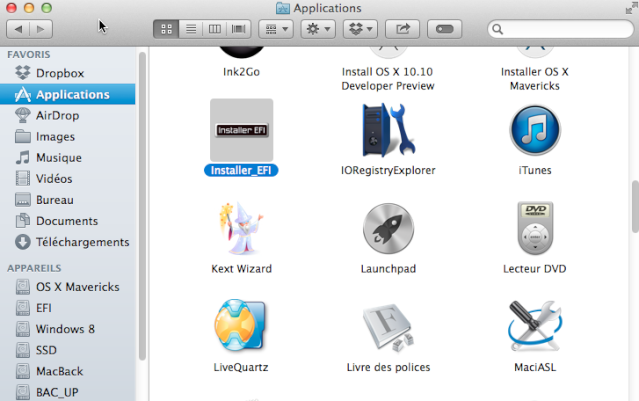
Task: Select Applications in the sidebar favorites
Action: tap(68, 94)
